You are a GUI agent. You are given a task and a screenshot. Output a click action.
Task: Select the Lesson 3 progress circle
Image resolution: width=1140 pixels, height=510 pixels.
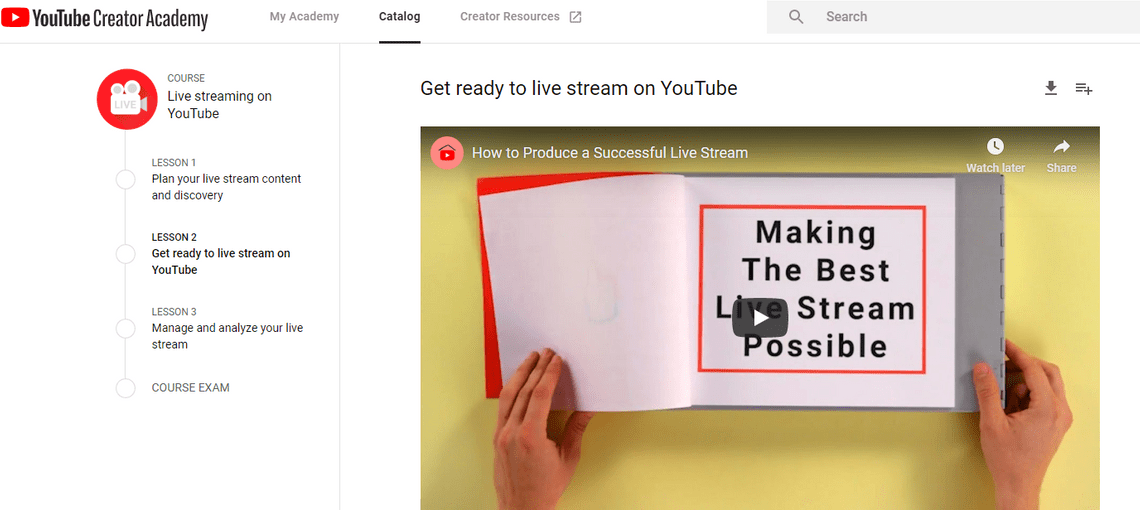pos(126,328)
